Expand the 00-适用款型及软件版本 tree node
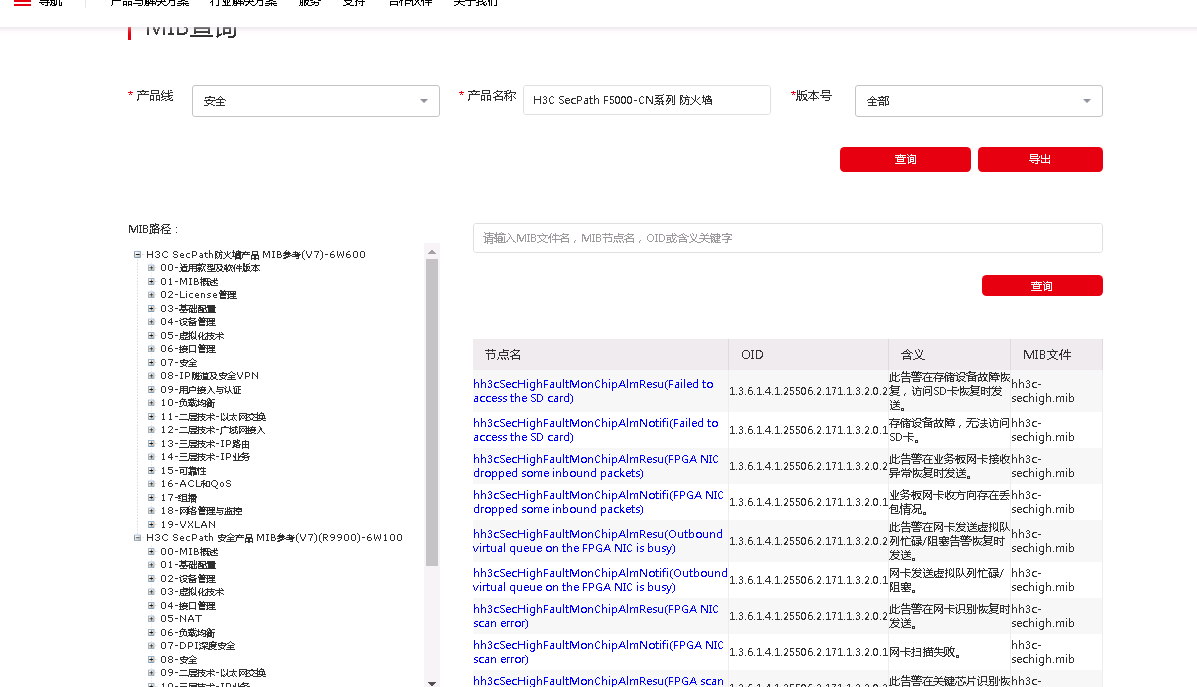 [x=151, y=268]
